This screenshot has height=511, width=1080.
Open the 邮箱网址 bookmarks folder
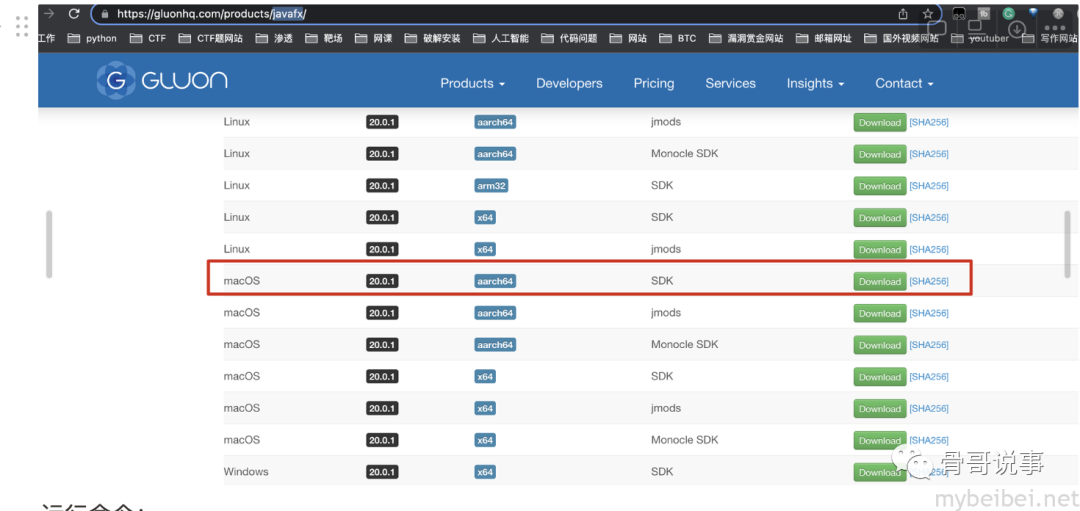click(823, 39)
